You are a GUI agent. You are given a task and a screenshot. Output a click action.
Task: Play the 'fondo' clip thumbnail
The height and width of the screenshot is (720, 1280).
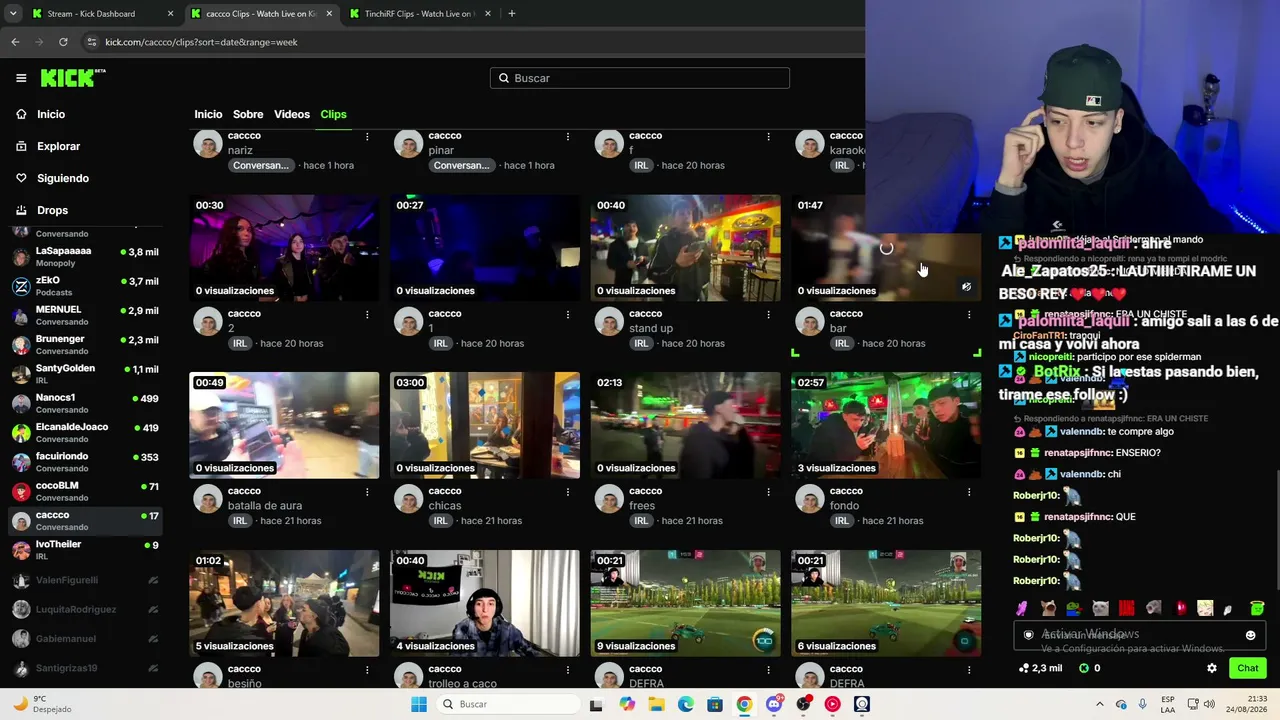(x=886, y=425)
